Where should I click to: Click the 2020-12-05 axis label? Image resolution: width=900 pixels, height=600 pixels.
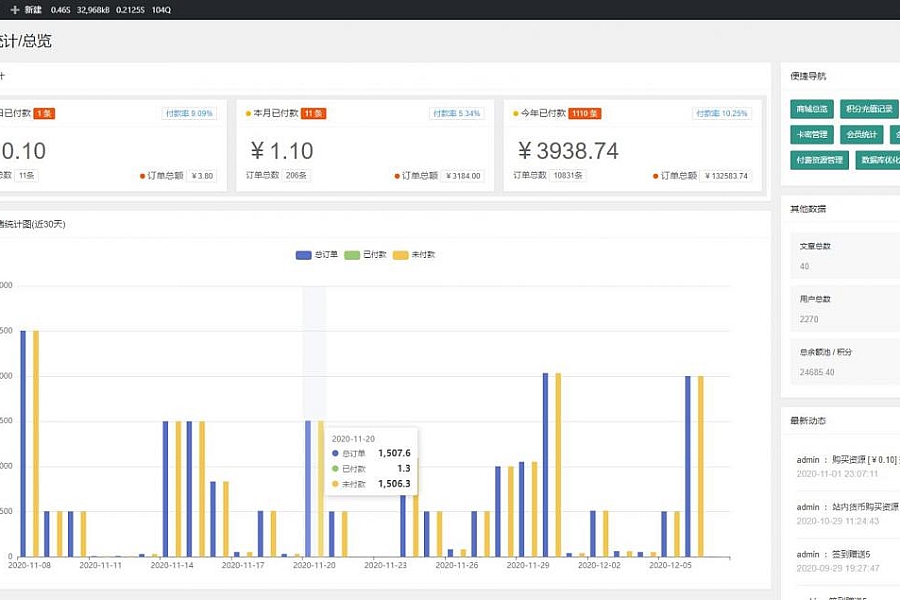(x=670, y=565)
